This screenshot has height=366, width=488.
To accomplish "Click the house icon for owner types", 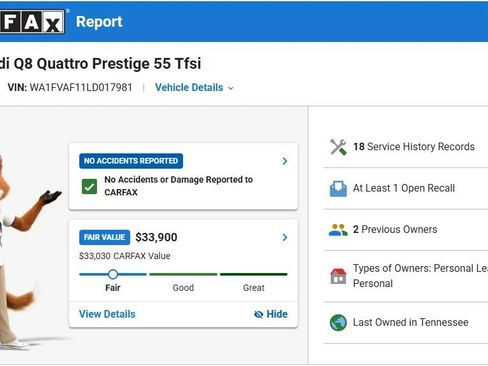I will click(x=338, y=276).
